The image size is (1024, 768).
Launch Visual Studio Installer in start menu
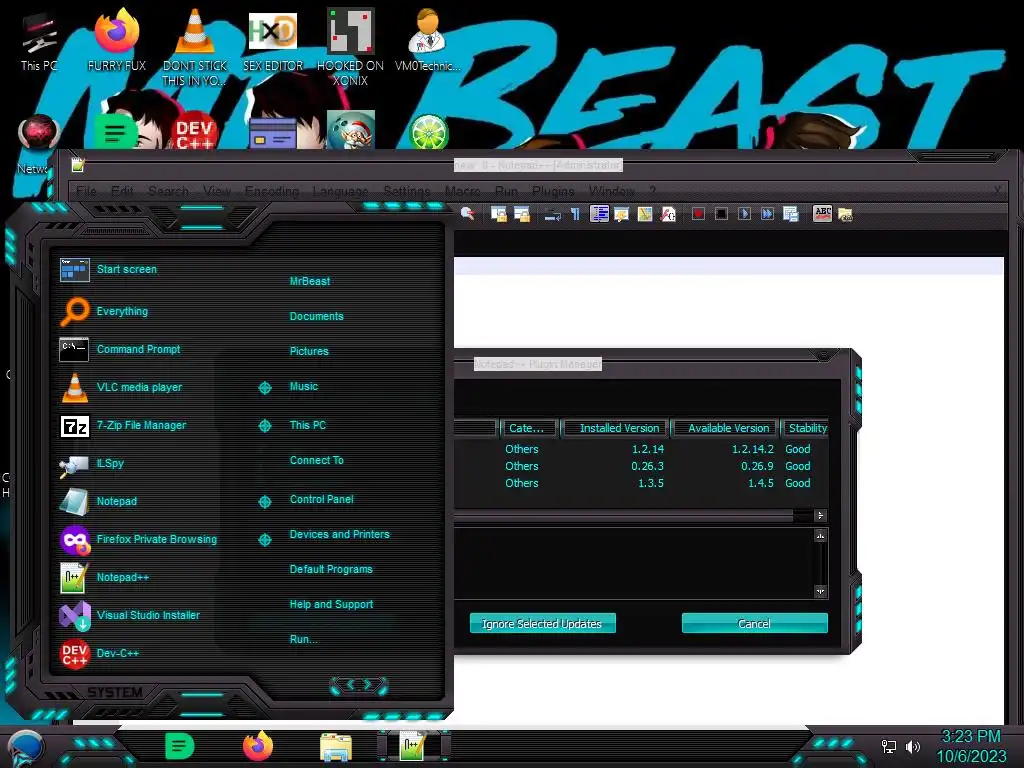coord(148,615)
